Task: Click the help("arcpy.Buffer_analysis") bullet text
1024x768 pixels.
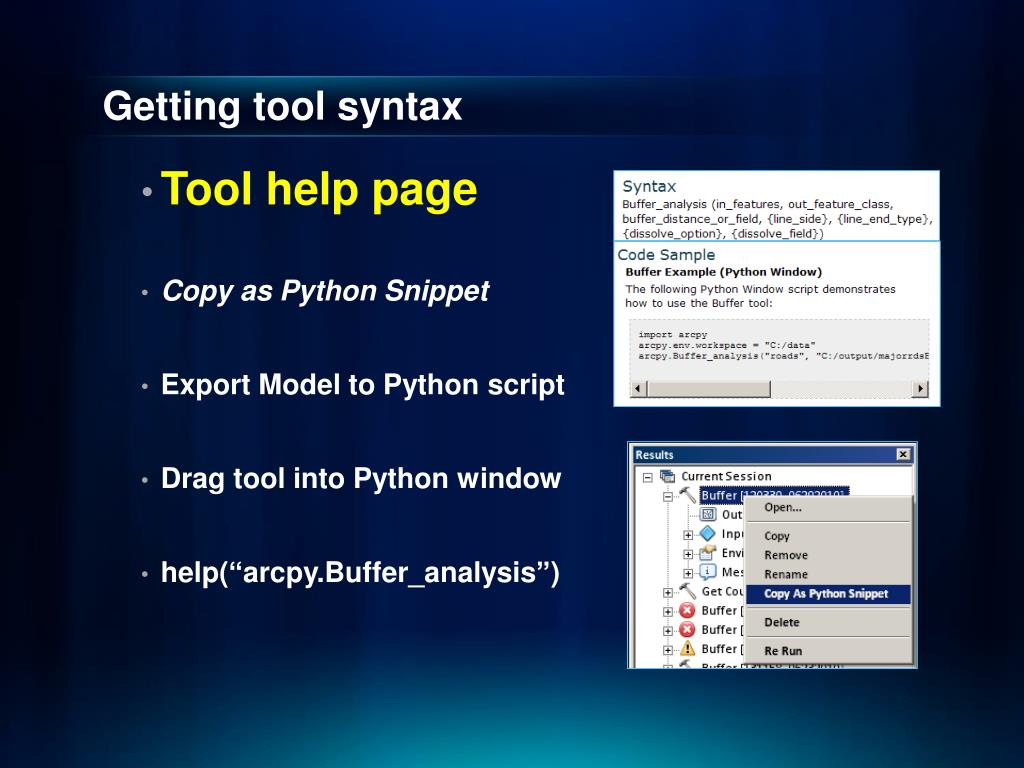Action: (360, 573)
